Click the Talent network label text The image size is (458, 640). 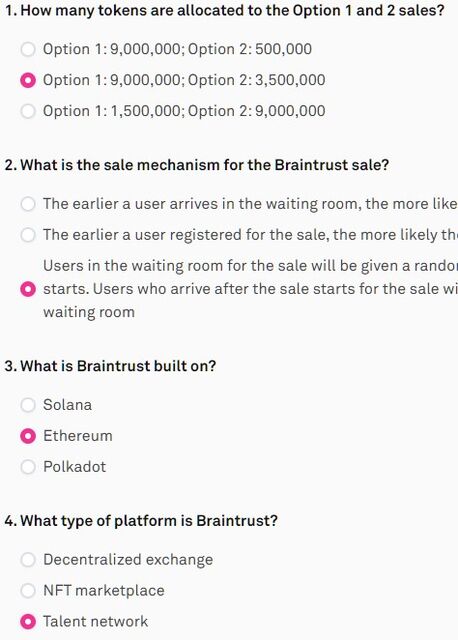[x=96, y=622]
